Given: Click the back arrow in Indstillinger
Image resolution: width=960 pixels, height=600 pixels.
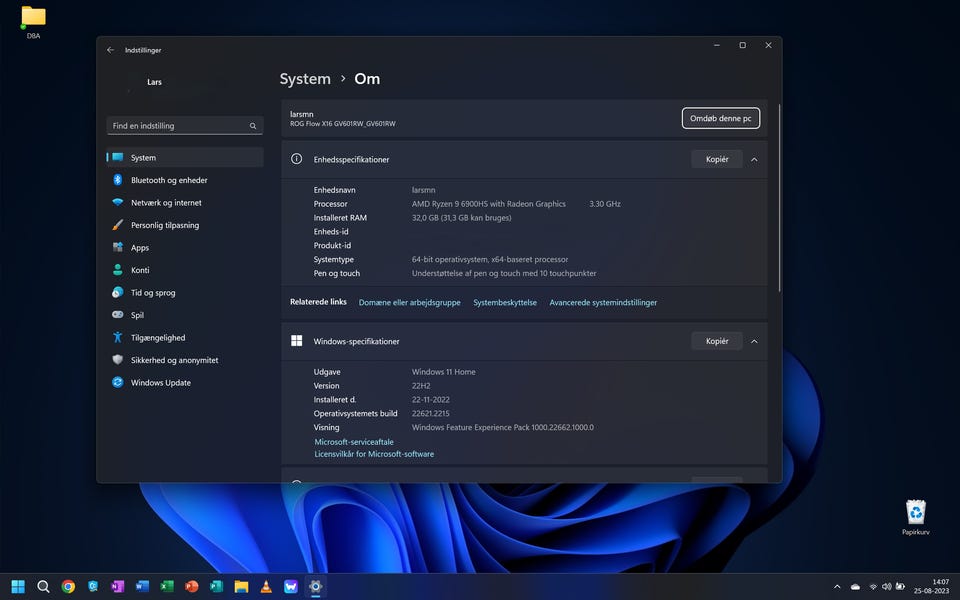Looking at the screenshot, I should pos(111,49).
